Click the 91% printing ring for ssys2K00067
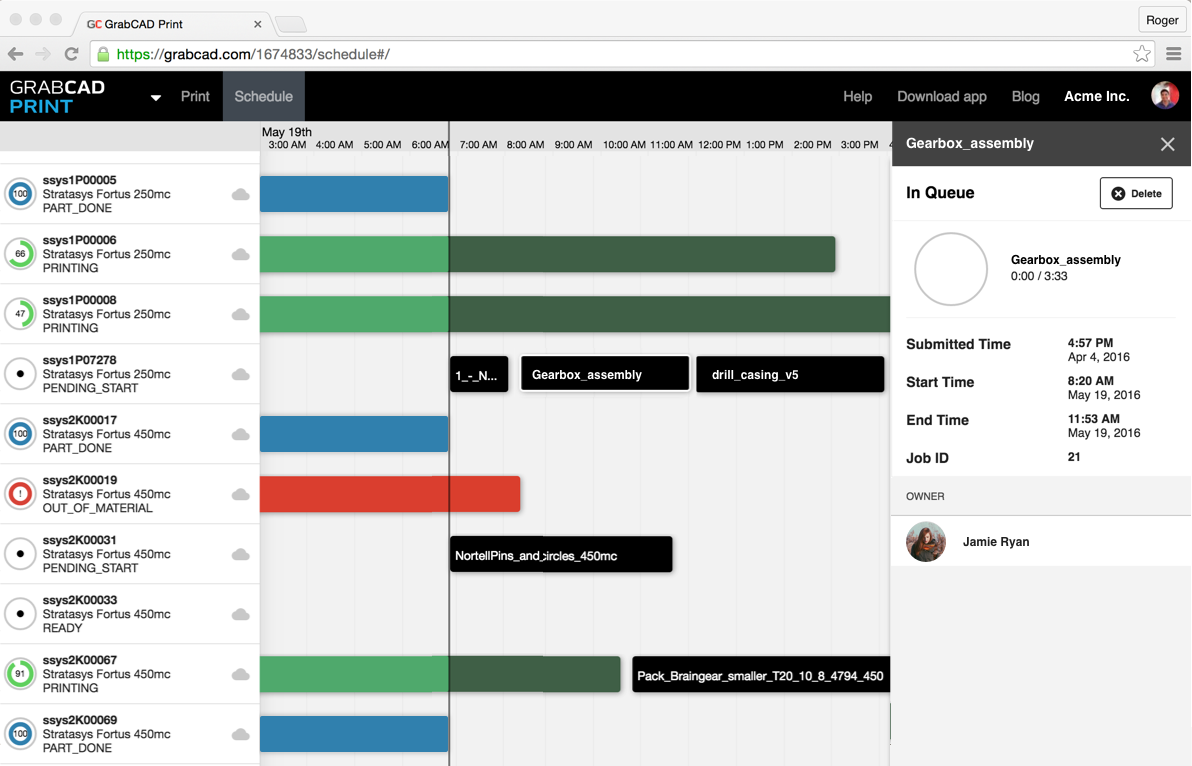1192x766 pixels. (20, 674)
